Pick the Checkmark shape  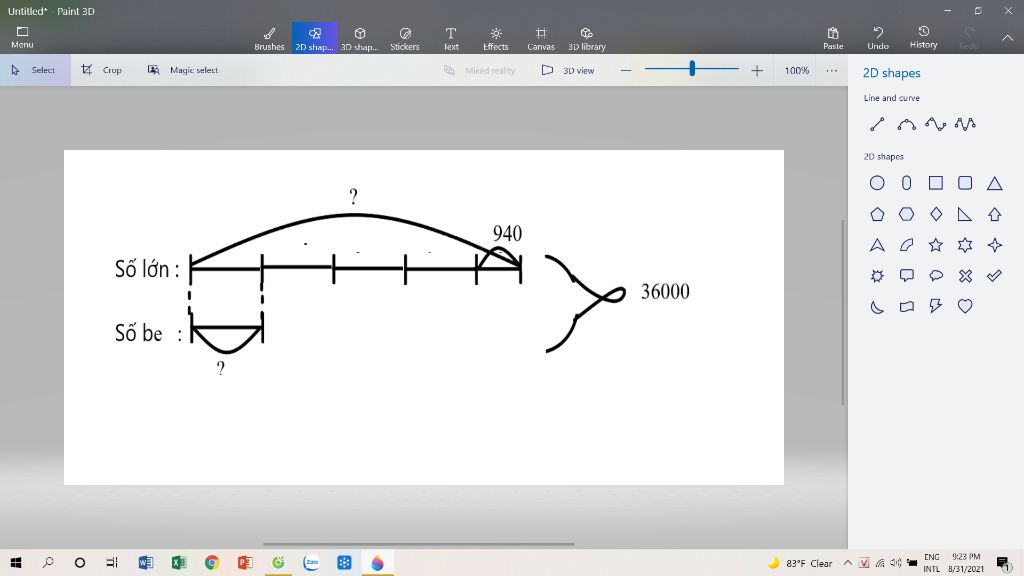995,276
